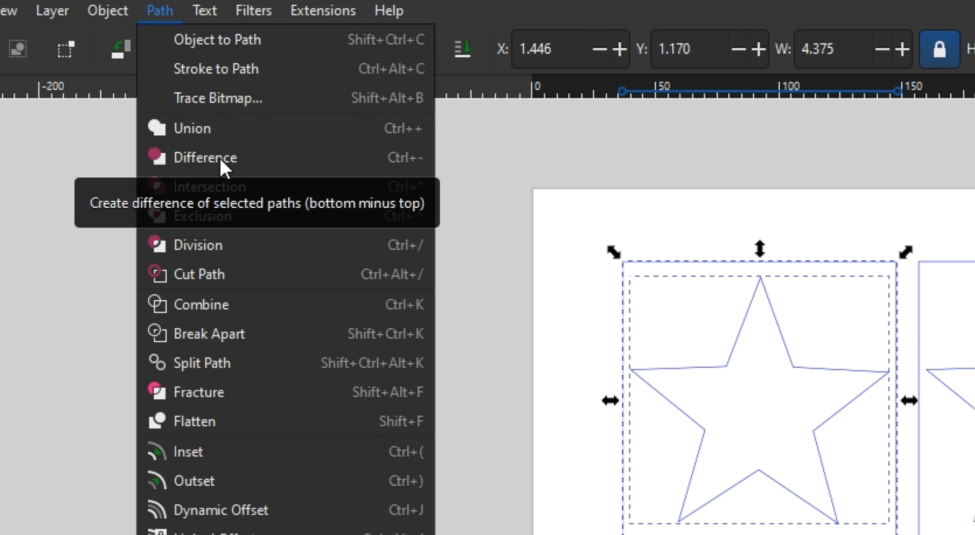
Task: Click the Cut Path icon
Action: click(x=157, y=274)
